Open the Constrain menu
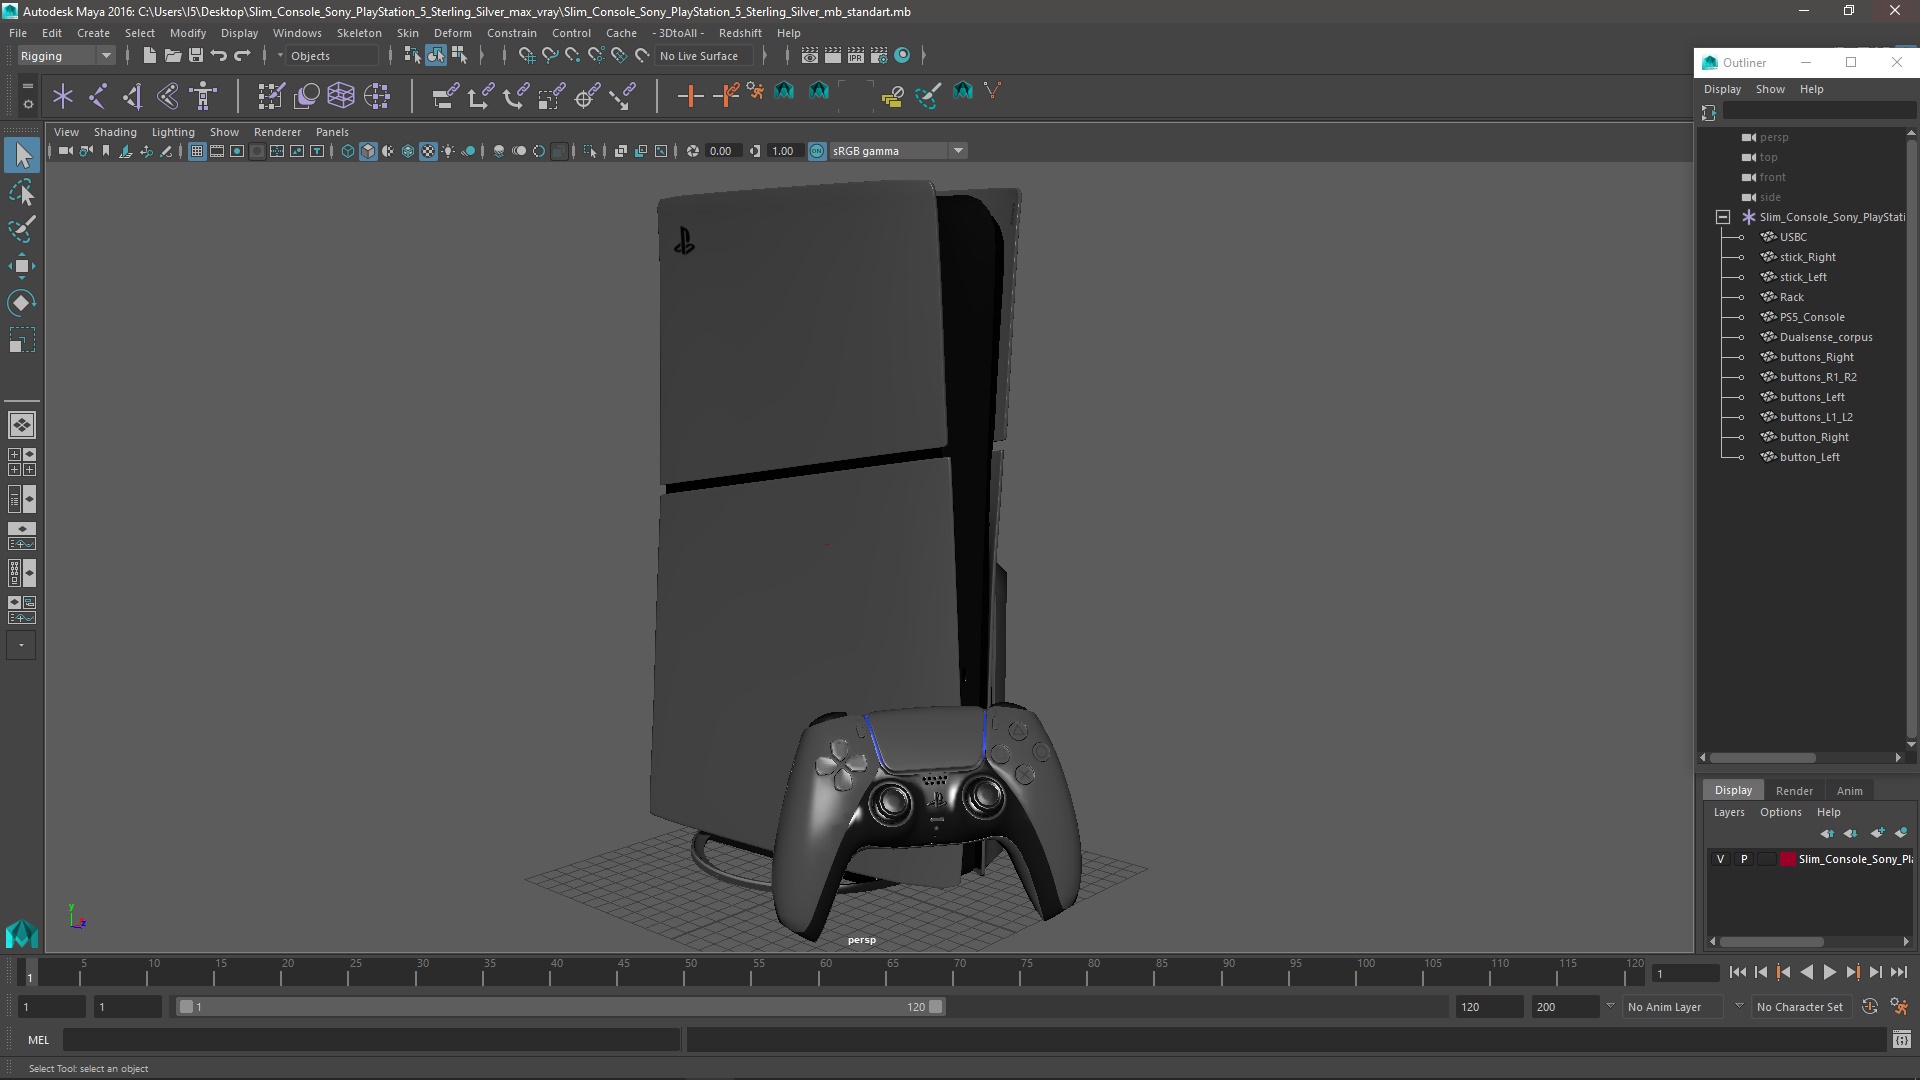This screenshot has width=1920, height=1080. 511,33
